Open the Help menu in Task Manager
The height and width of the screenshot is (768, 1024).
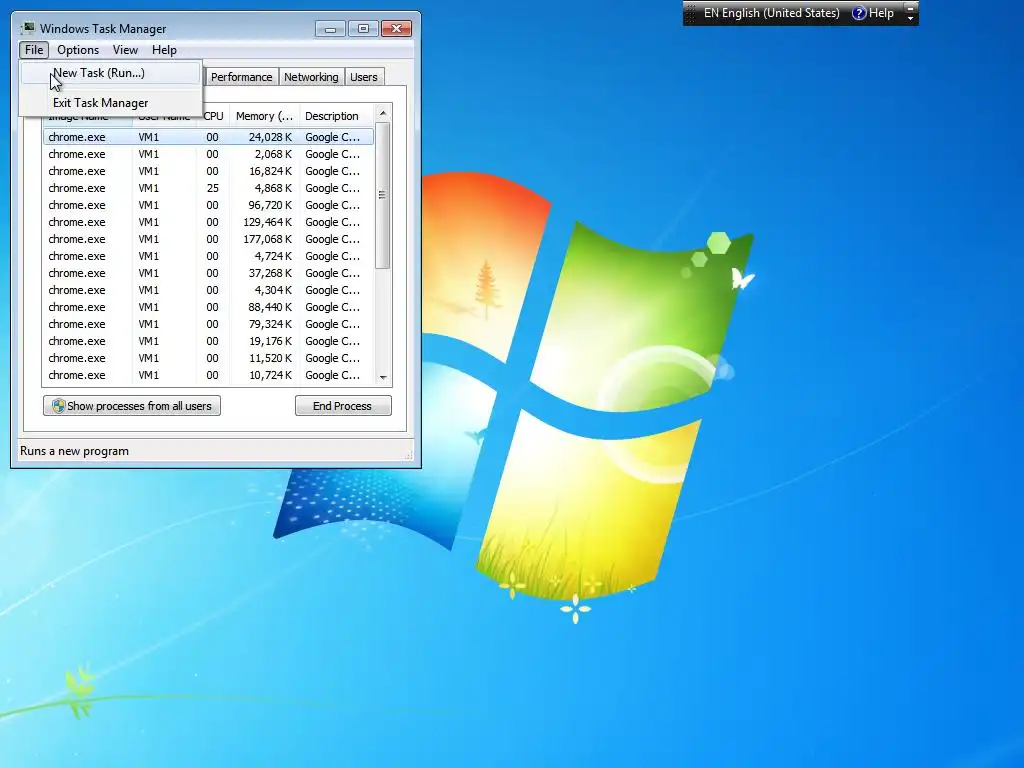164,50
